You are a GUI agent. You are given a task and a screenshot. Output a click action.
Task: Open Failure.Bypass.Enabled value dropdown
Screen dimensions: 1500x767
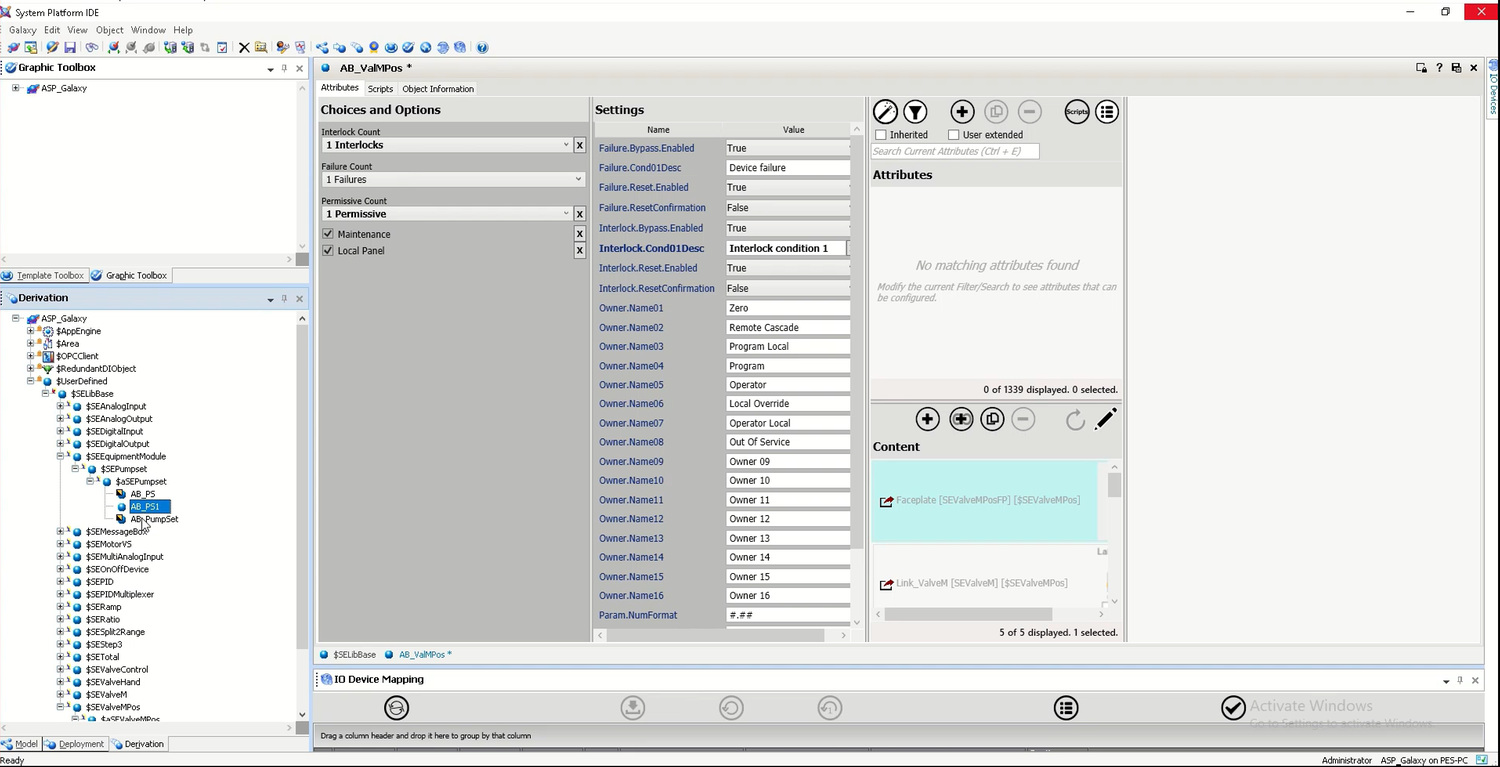click(x=788, y=148)
